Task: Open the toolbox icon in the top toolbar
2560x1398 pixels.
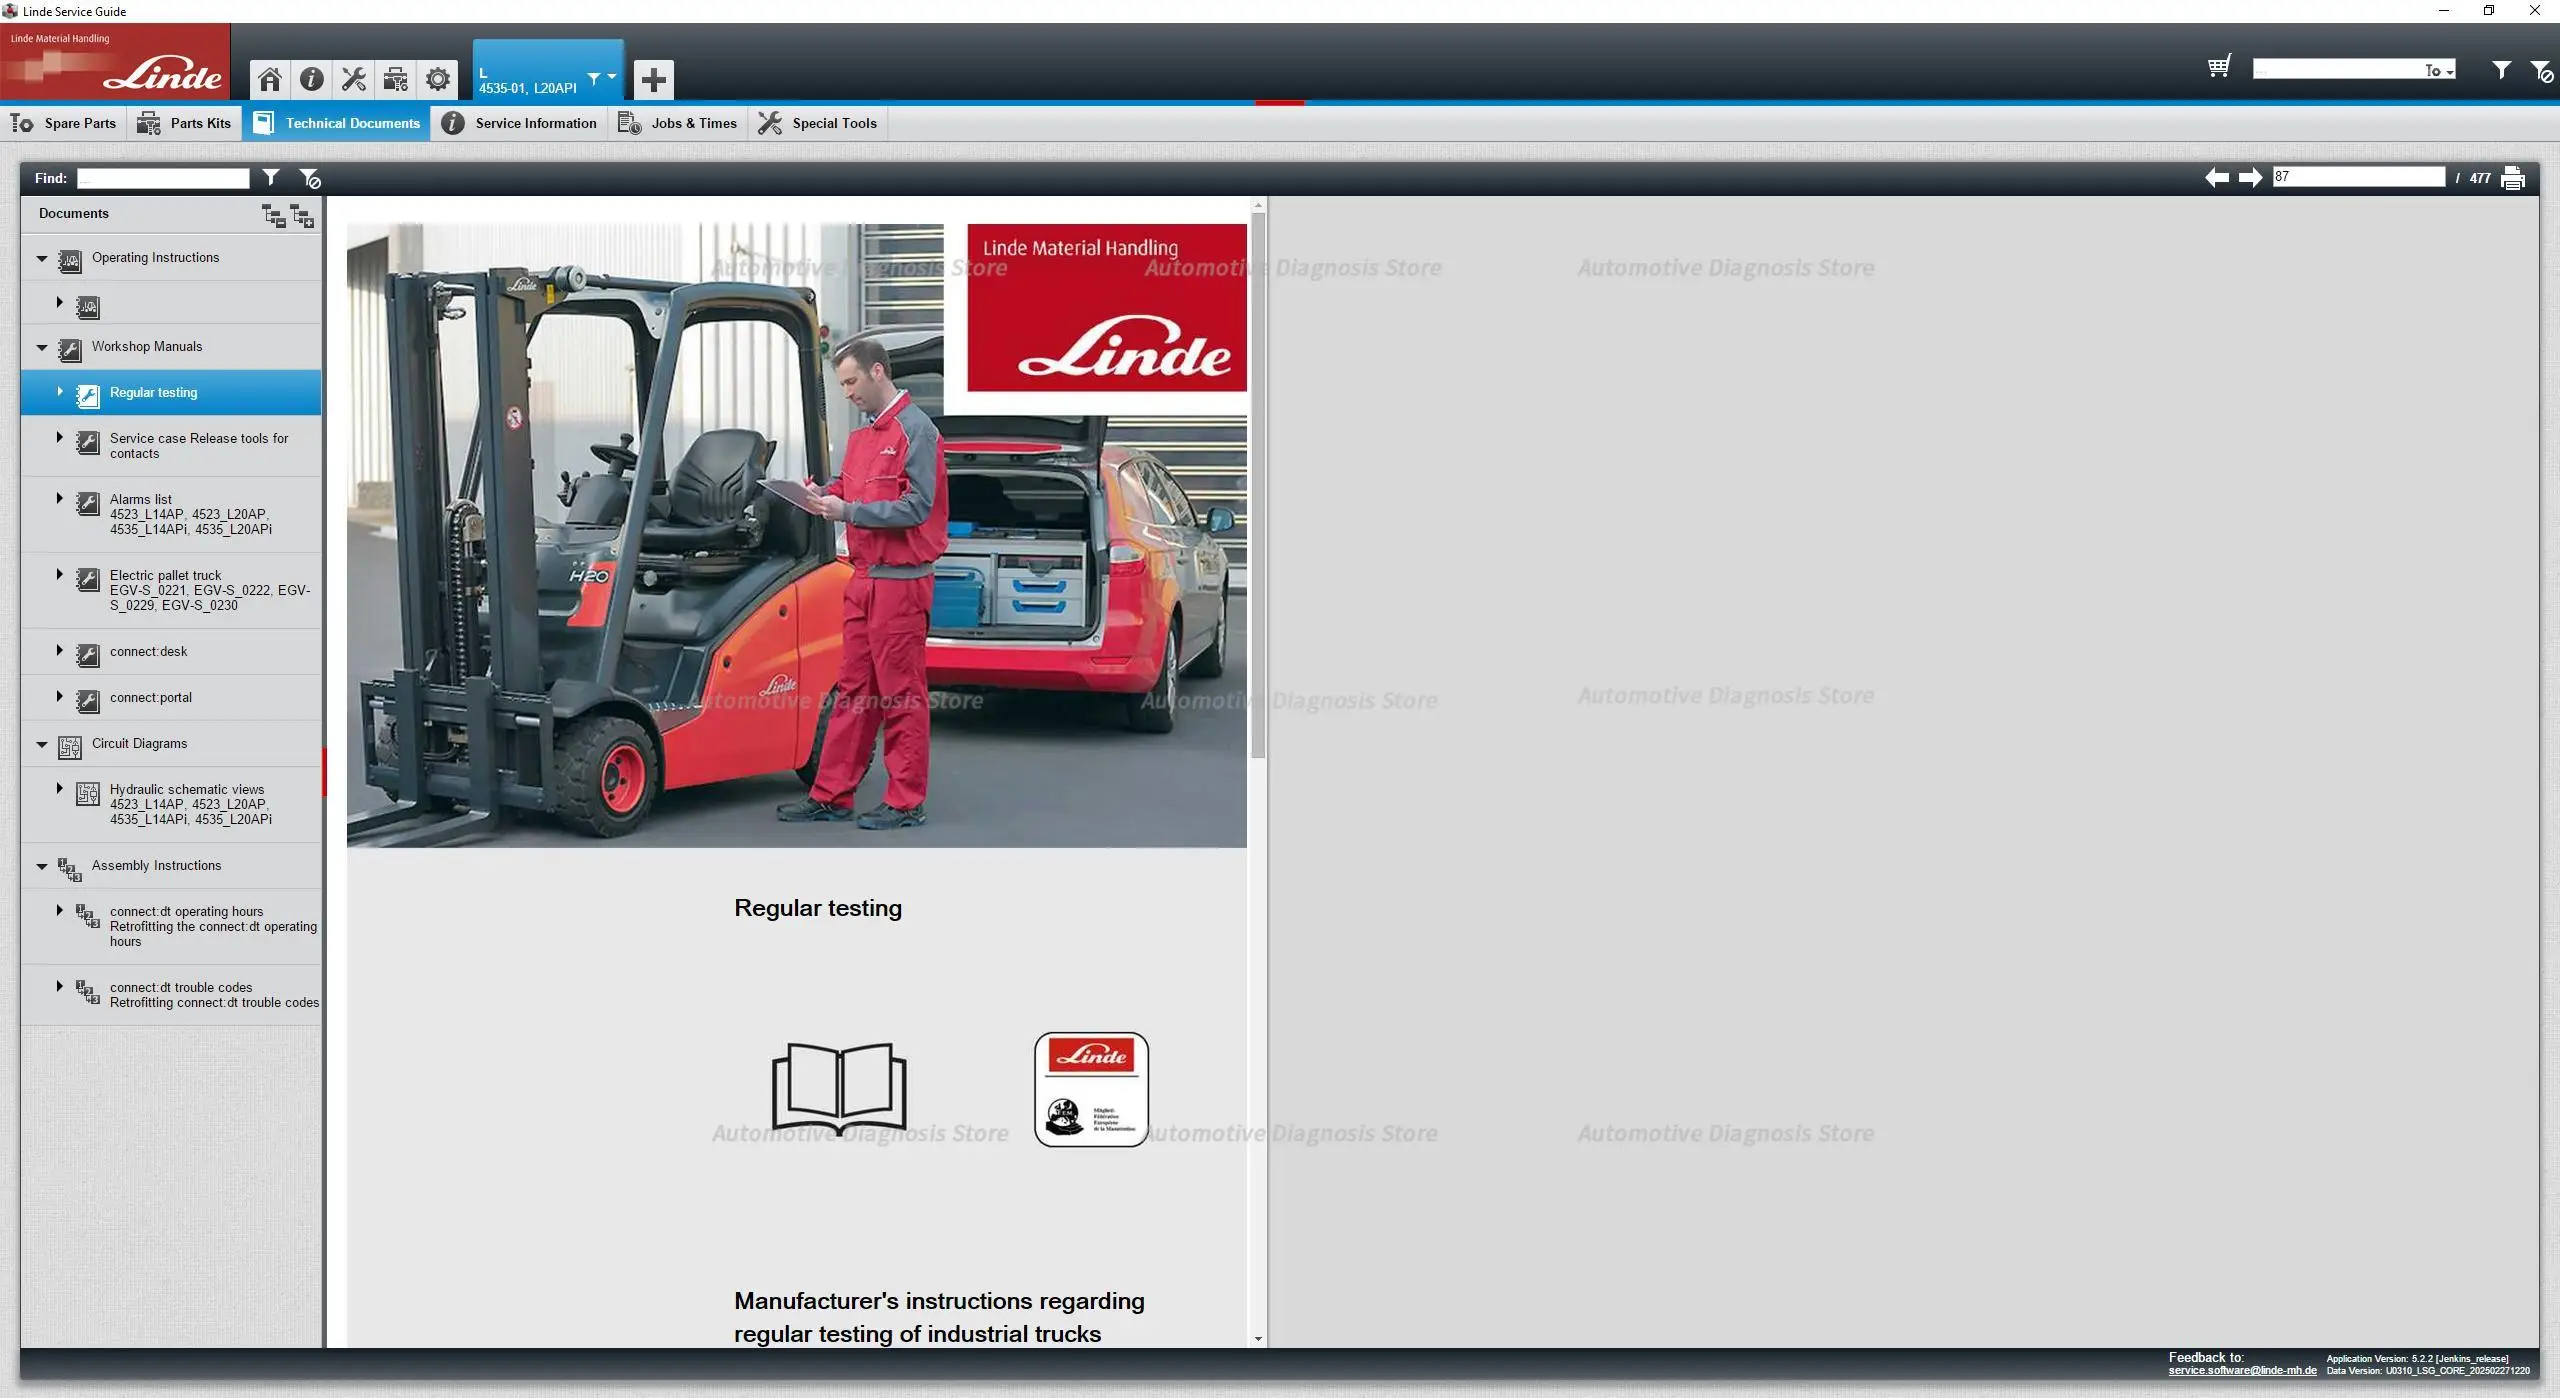Action: (x=395, y=79)
